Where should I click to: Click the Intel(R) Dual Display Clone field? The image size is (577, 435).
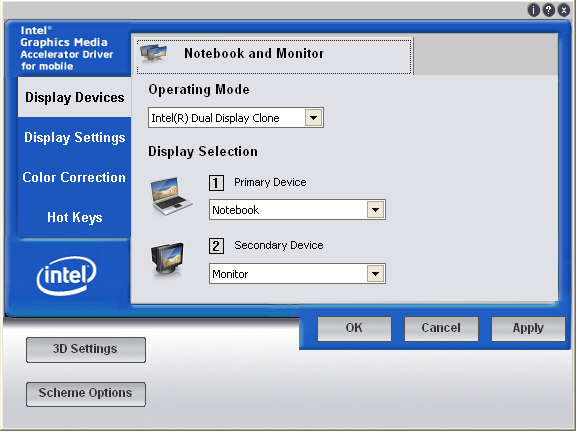236,118
